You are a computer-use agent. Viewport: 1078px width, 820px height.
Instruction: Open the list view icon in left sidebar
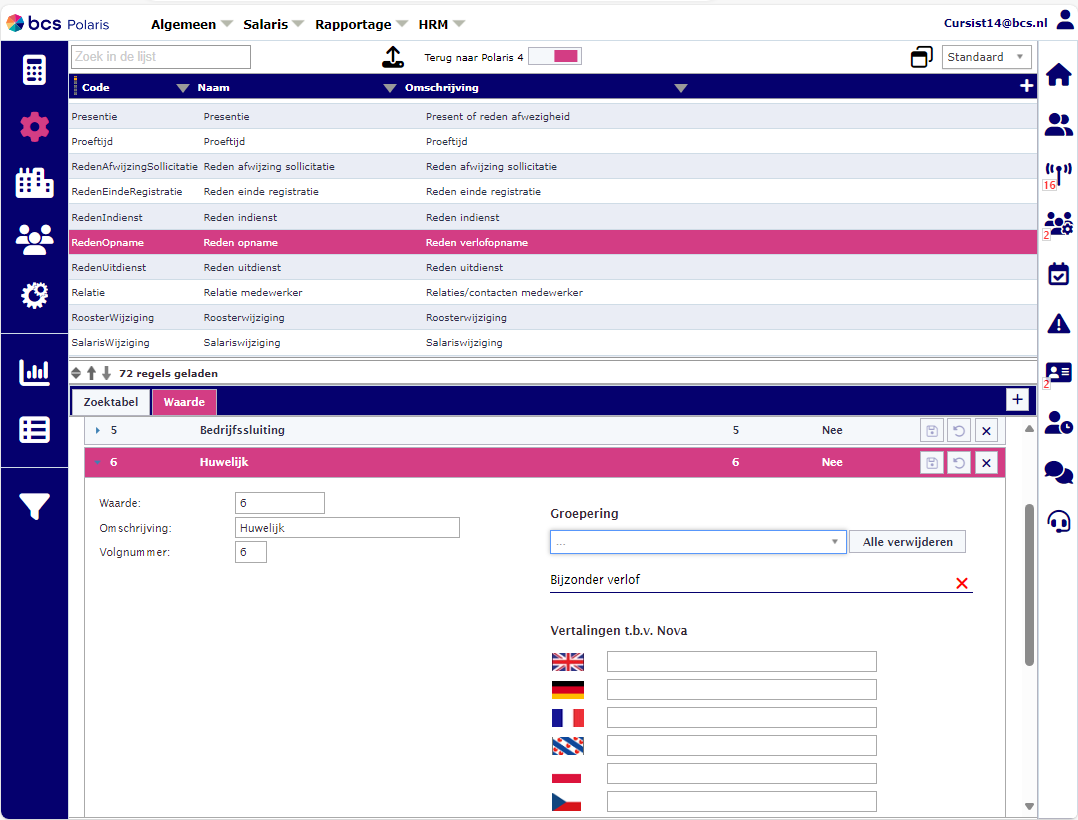pyautogui.click(x=34, y=430)
